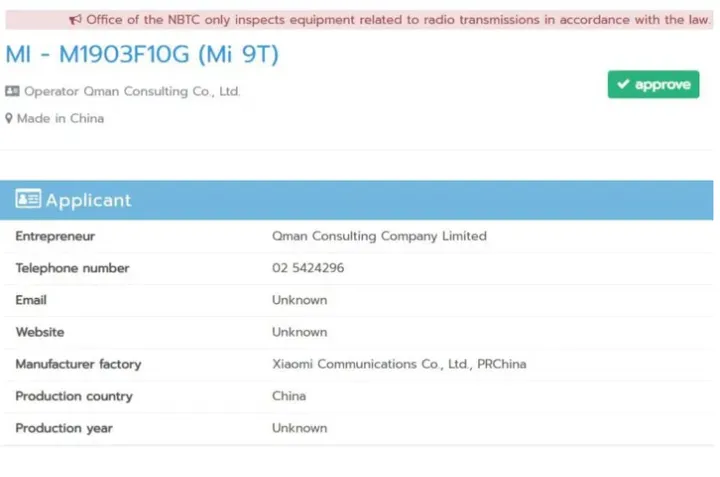The image size is (720, 477).
Task: Click the Applicant section header
Action: coord(88,200)
